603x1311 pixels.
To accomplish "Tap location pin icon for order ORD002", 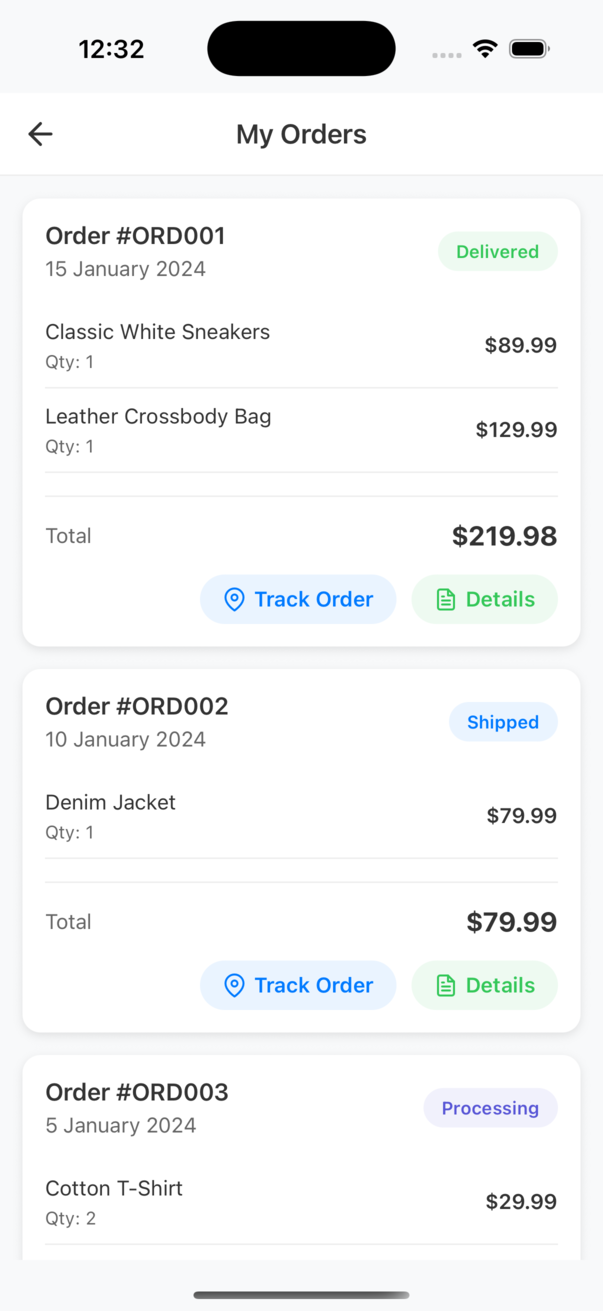I will point(234,986).
